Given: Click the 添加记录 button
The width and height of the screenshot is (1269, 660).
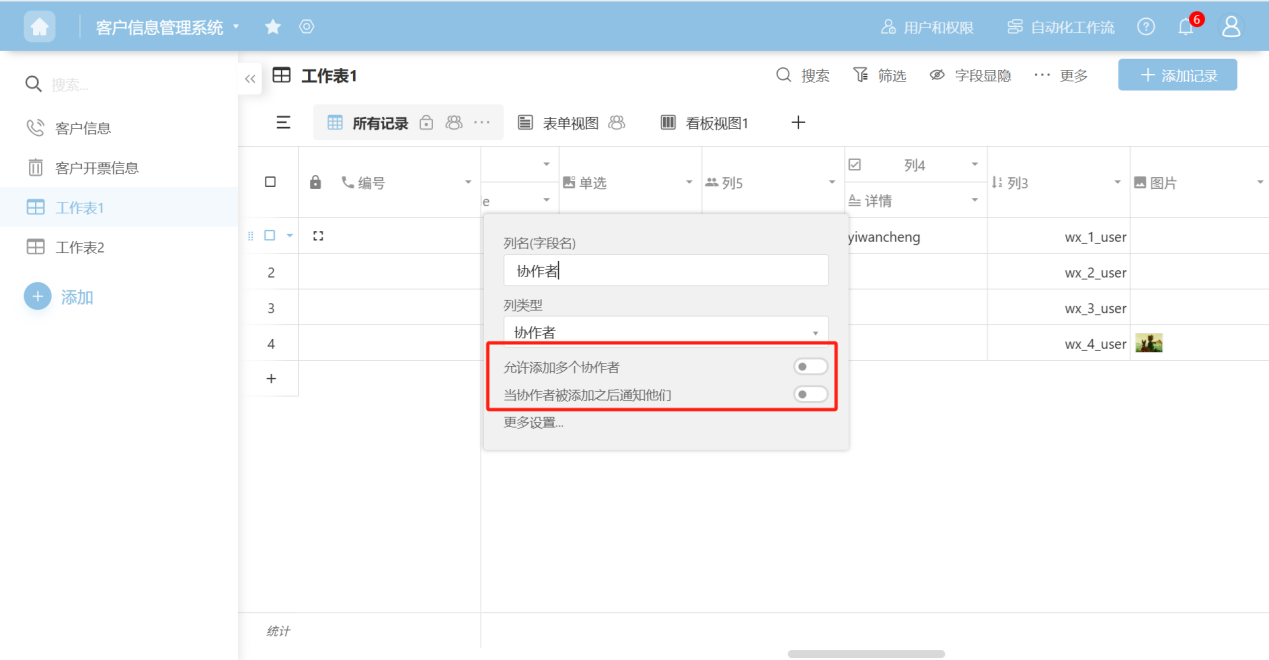Looking at the screenshot, I should pos(1177,75).
